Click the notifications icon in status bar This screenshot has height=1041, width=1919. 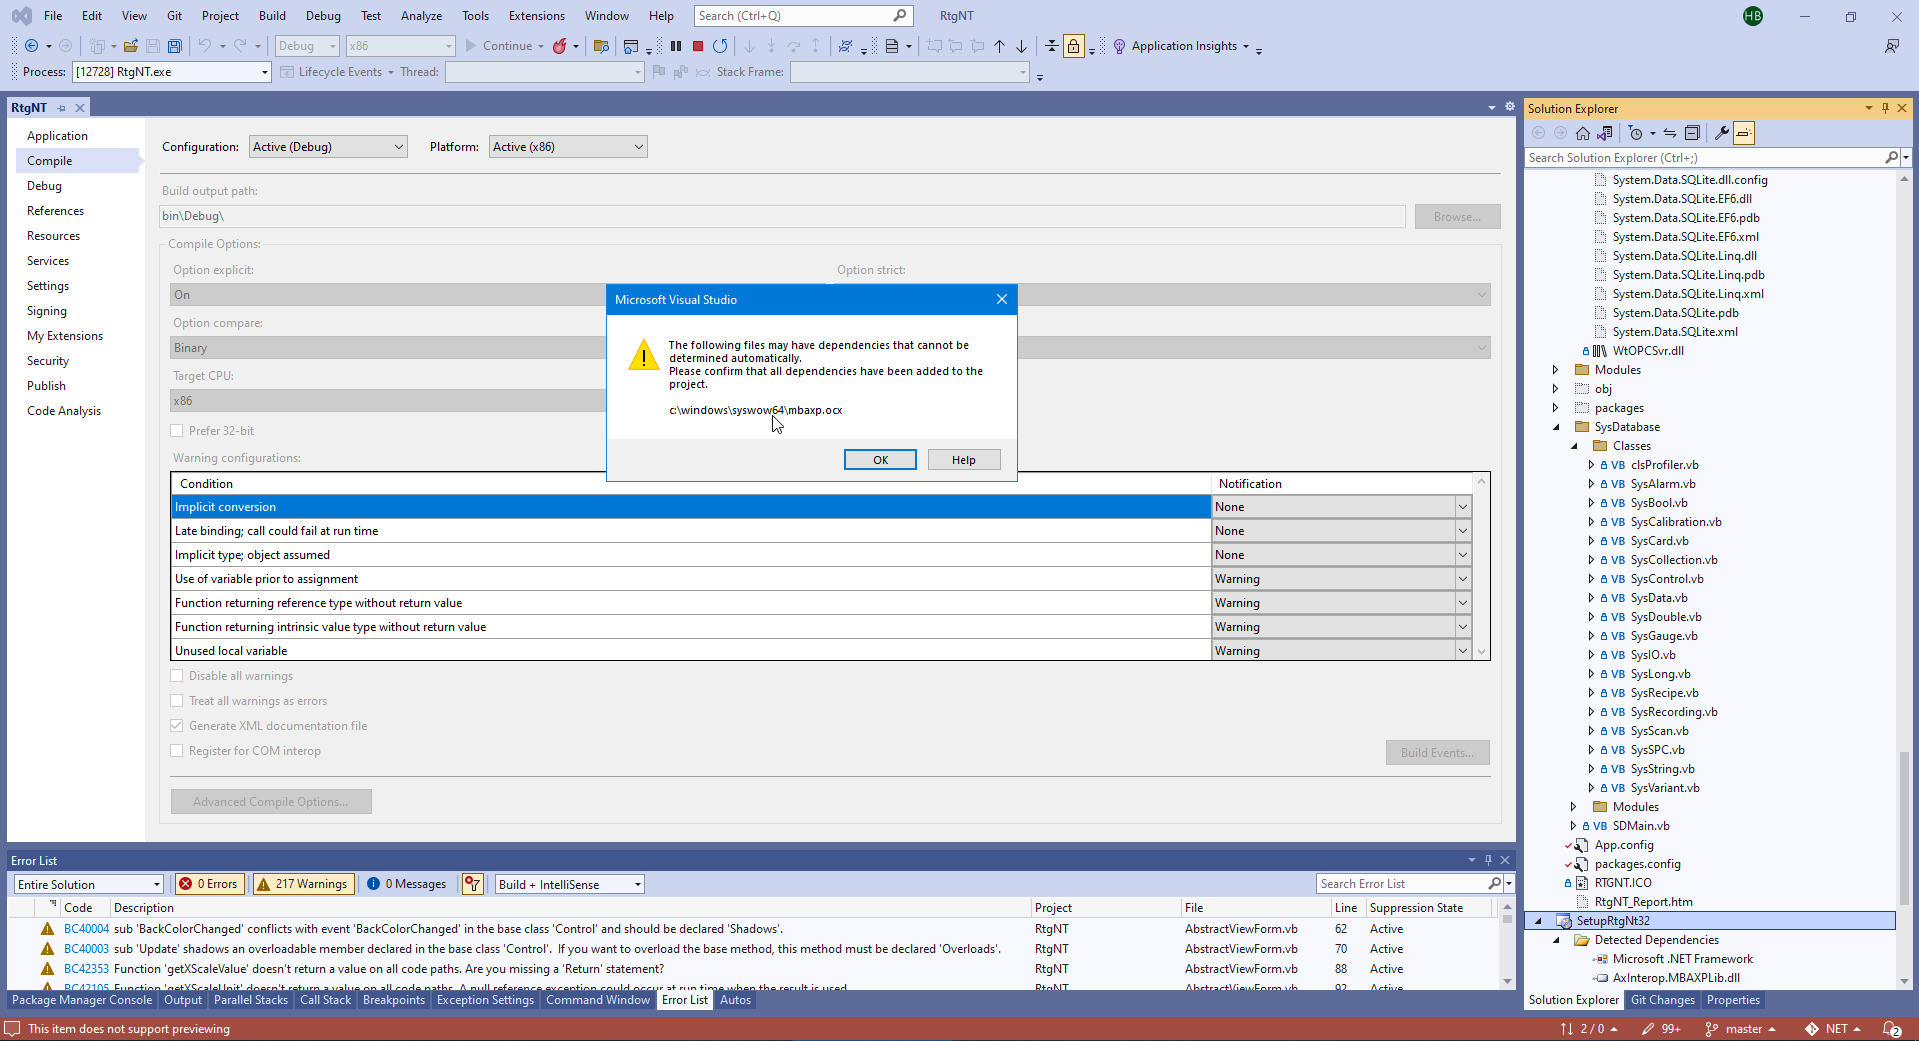point(1892,1029)
